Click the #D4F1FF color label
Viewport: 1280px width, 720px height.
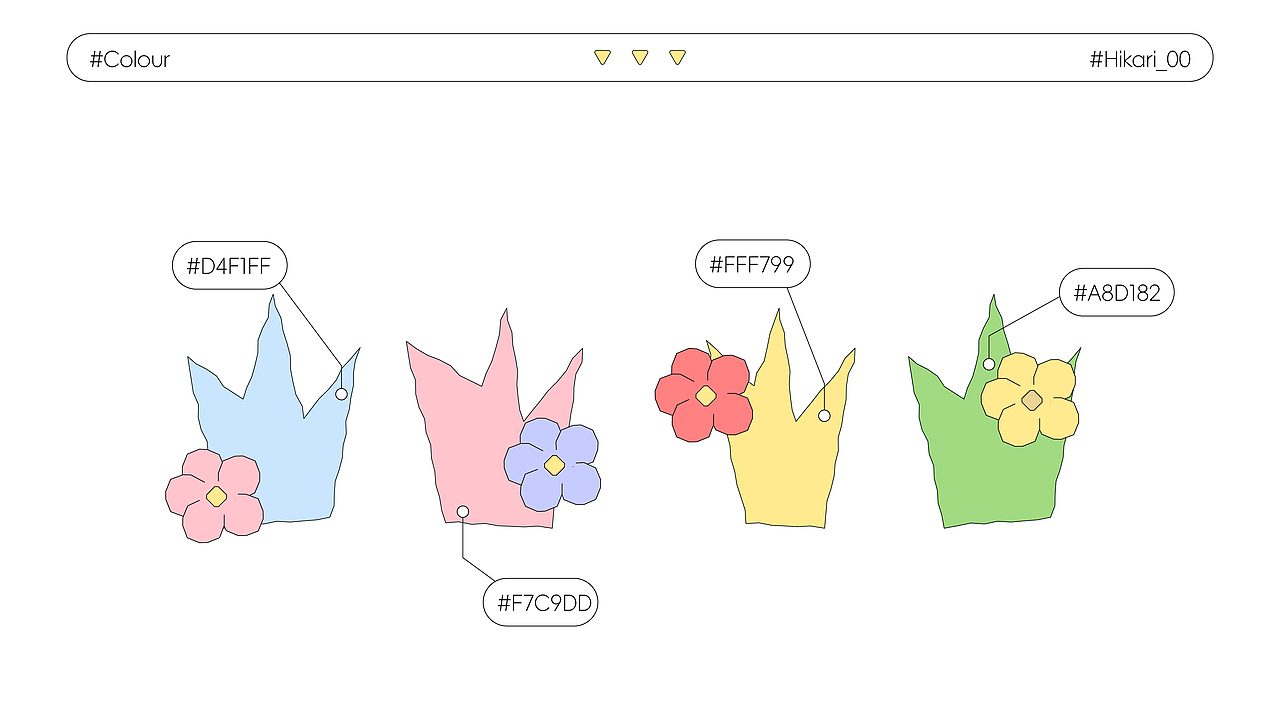point(230,266)
